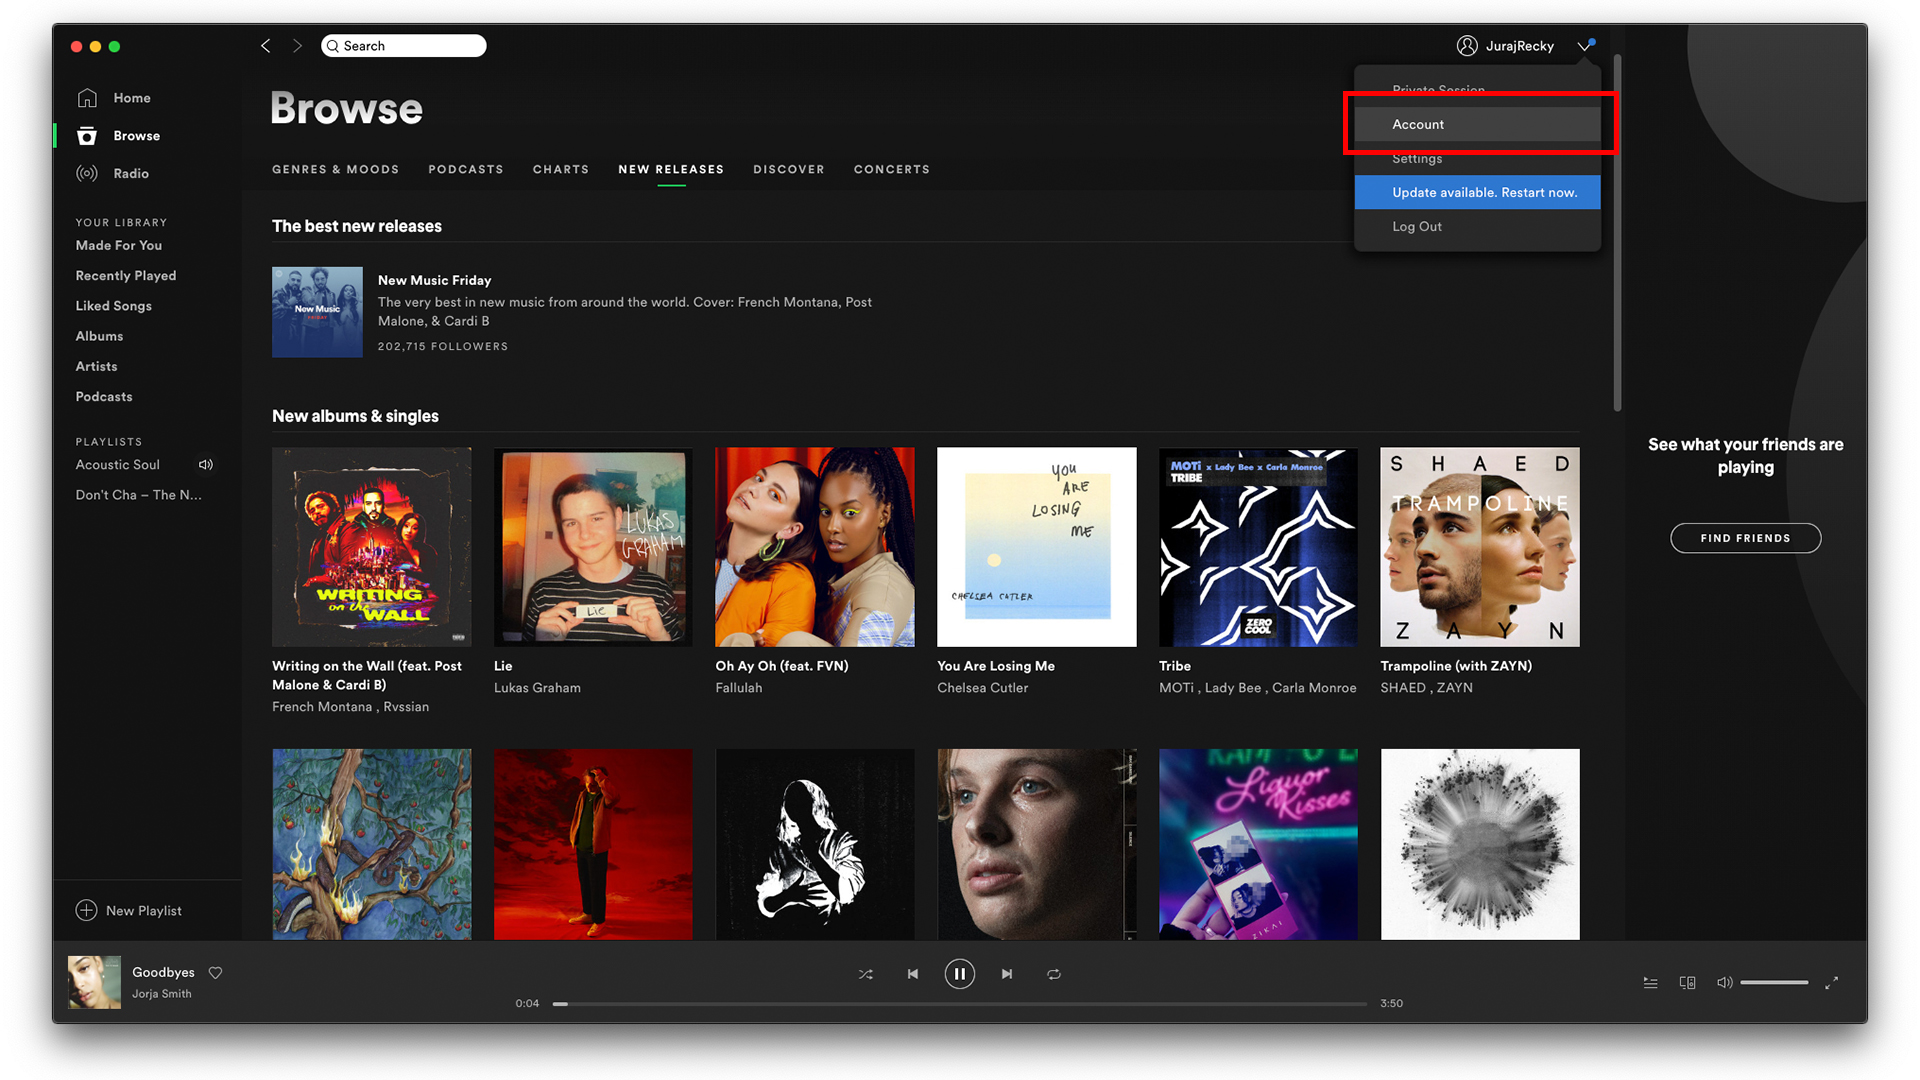
Task: Open New Music Friday playlist cover
Action: click(x=317, y=312)
